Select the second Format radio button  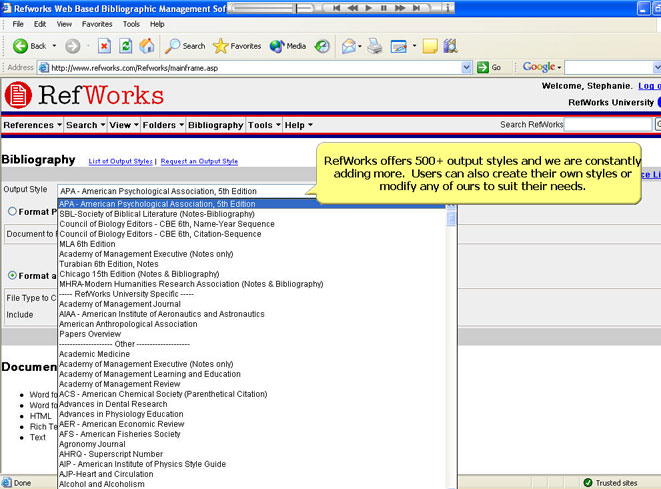(12, 275)
